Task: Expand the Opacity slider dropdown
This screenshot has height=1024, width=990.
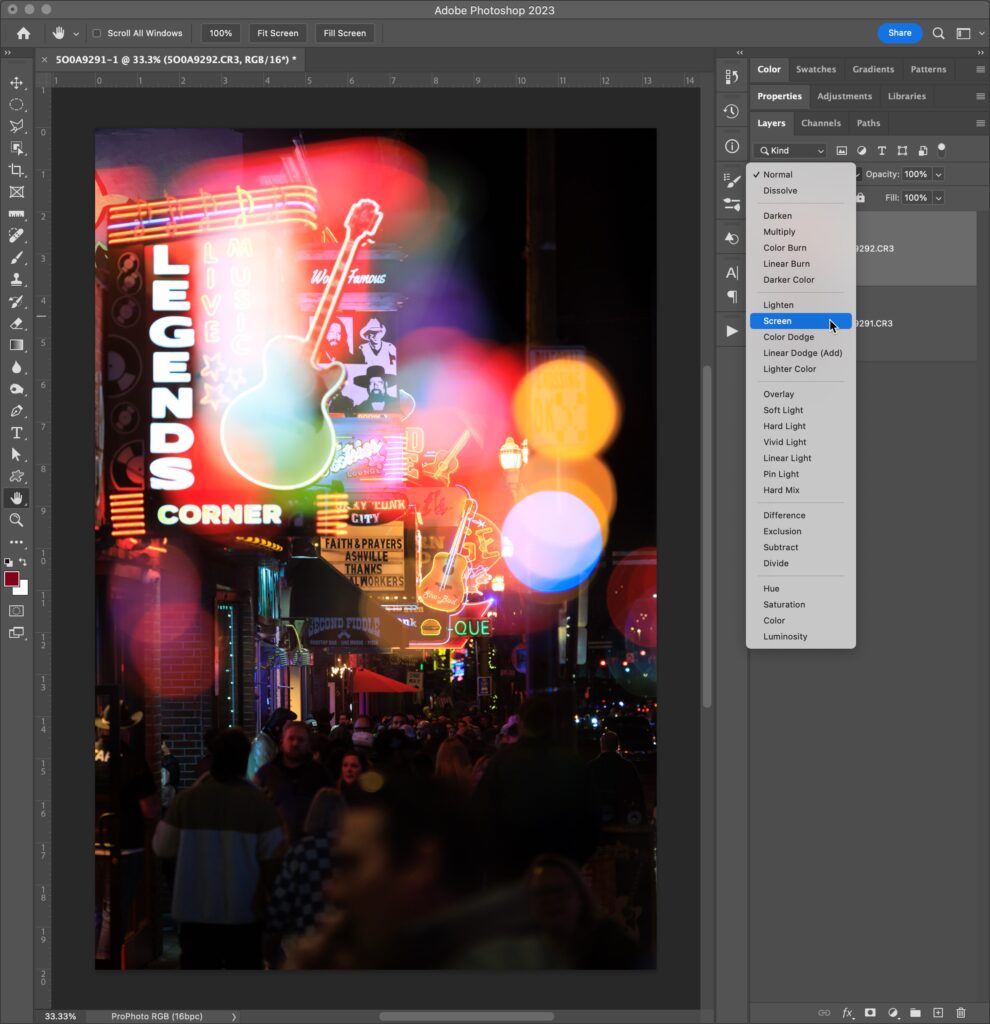Action: pos(938,174)
